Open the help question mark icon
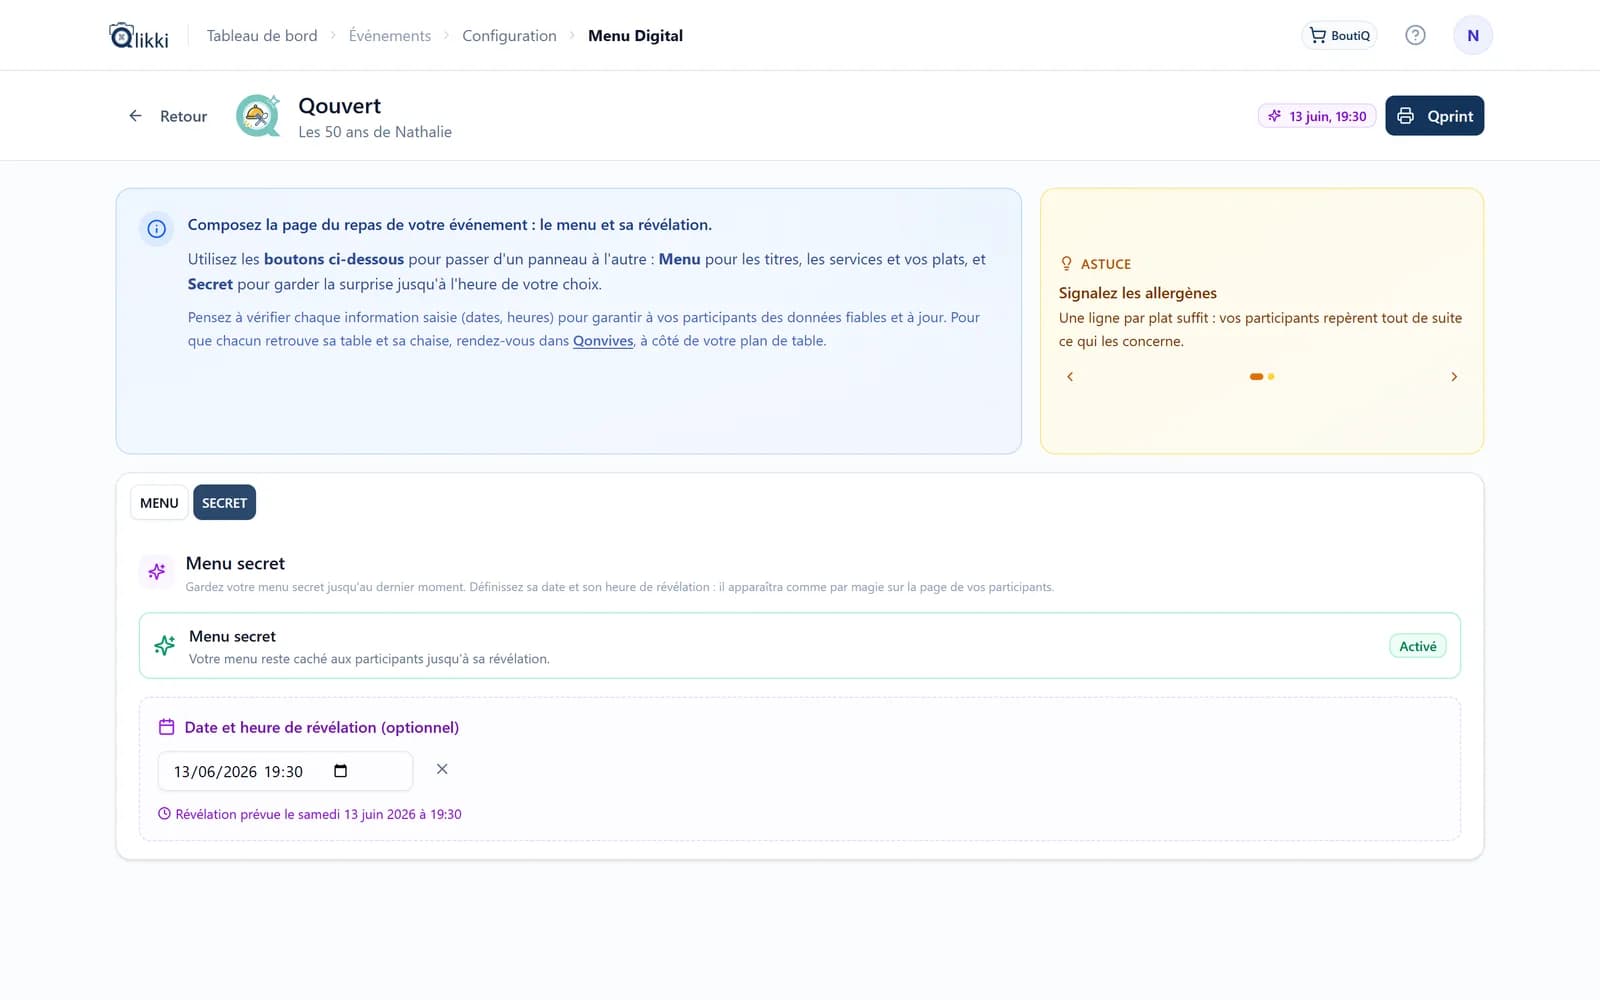 pos(1415,35)
